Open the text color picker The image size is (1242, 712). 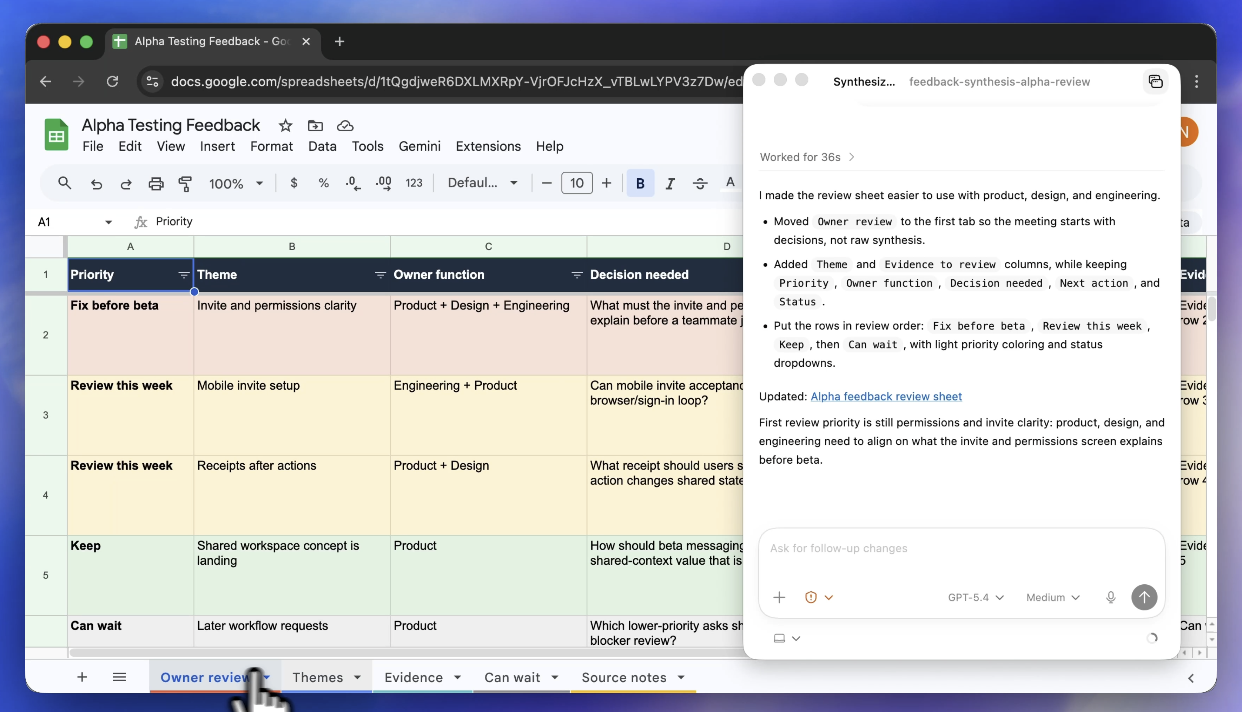click(730, 183)
